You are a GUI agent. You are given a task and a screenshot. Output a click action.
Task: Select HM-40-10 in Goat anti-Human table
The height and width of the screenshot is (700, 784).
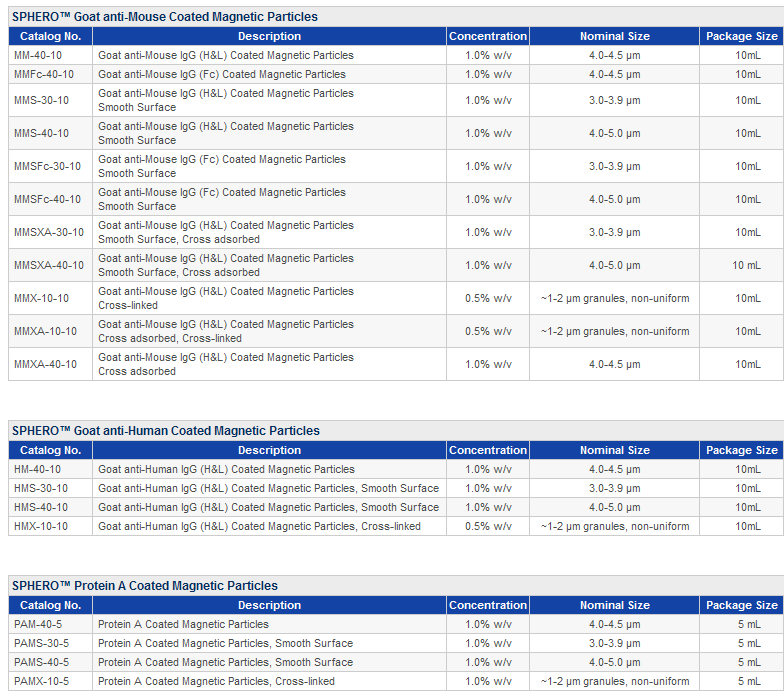(x=38, y=469)
